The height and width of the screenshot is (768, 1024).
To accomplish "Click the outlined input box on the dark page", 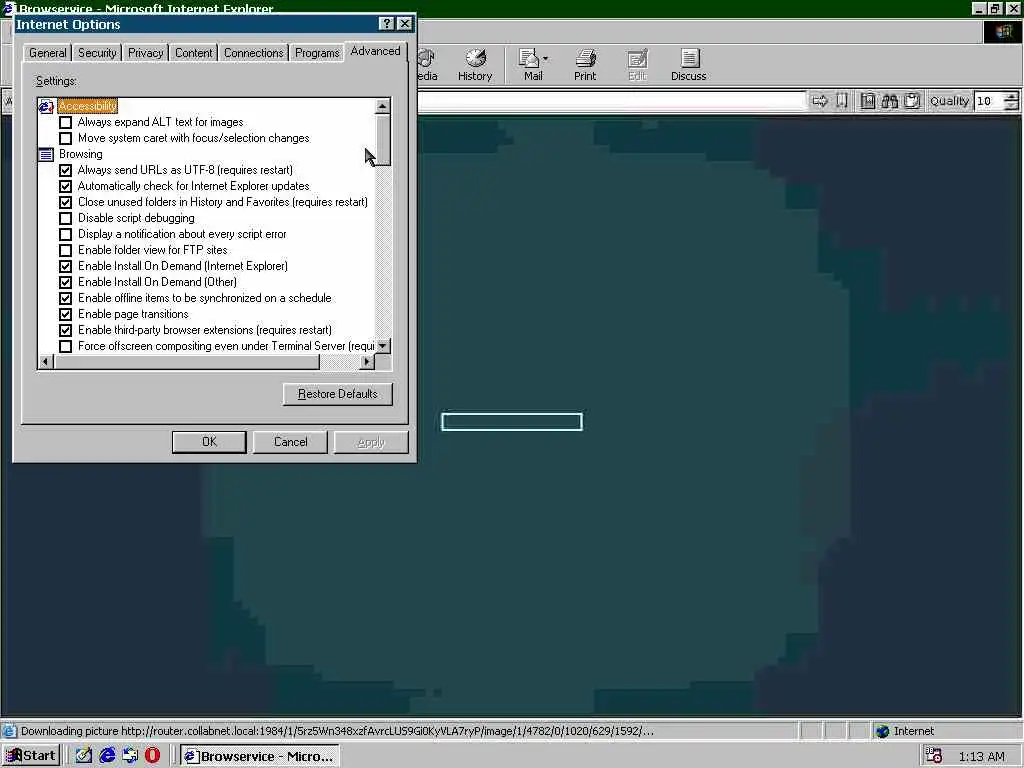I will tap(512, 422).
